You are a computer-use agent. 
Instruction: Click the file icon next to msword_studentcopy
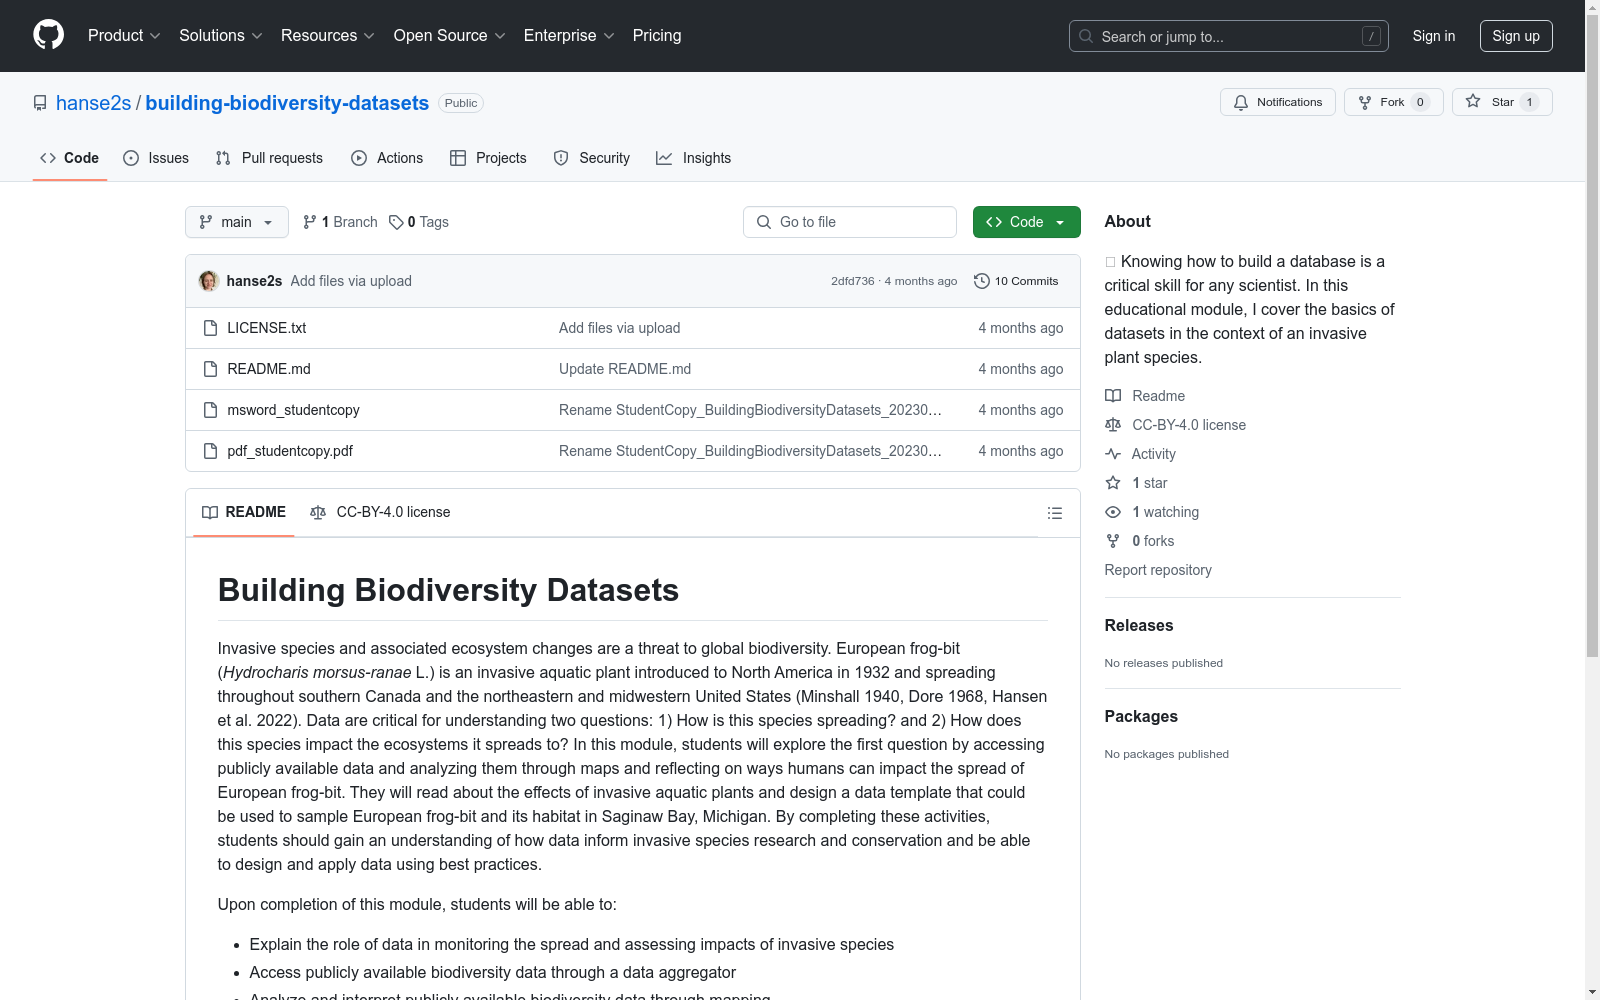(210, 410)
